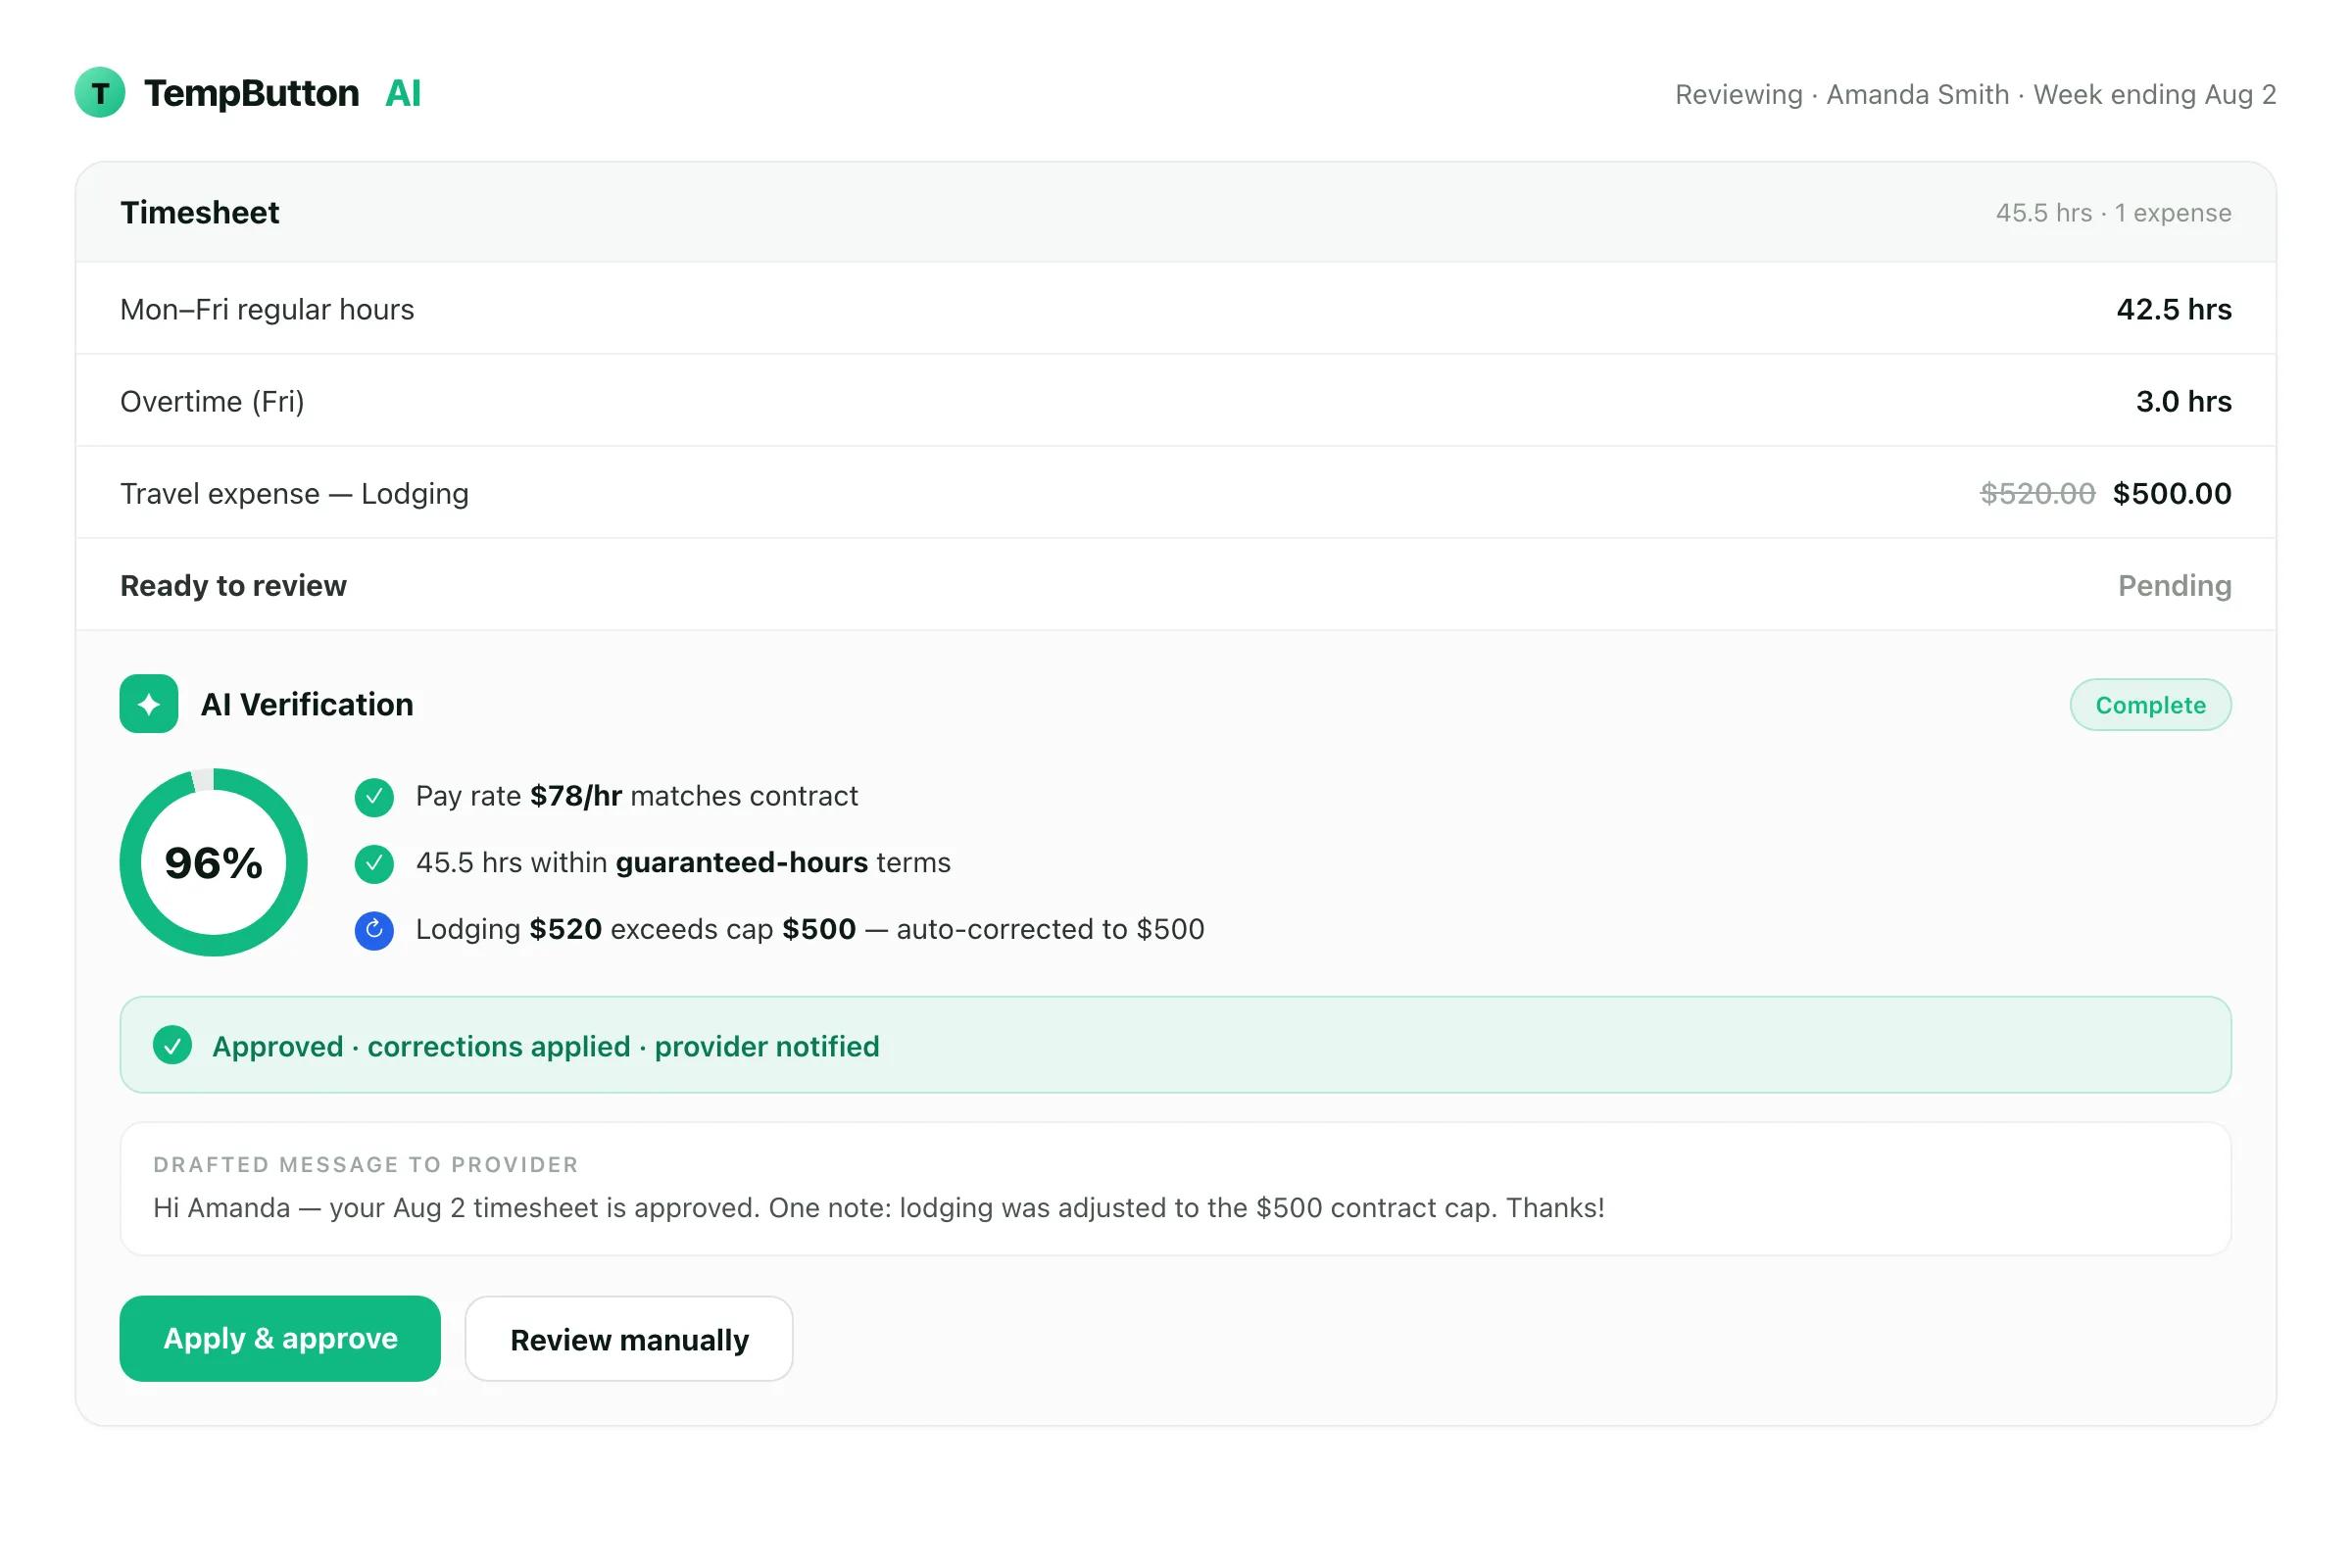
Task: Click the AI Verification heading
Action: pyautogui.click(x=307, y=705)
